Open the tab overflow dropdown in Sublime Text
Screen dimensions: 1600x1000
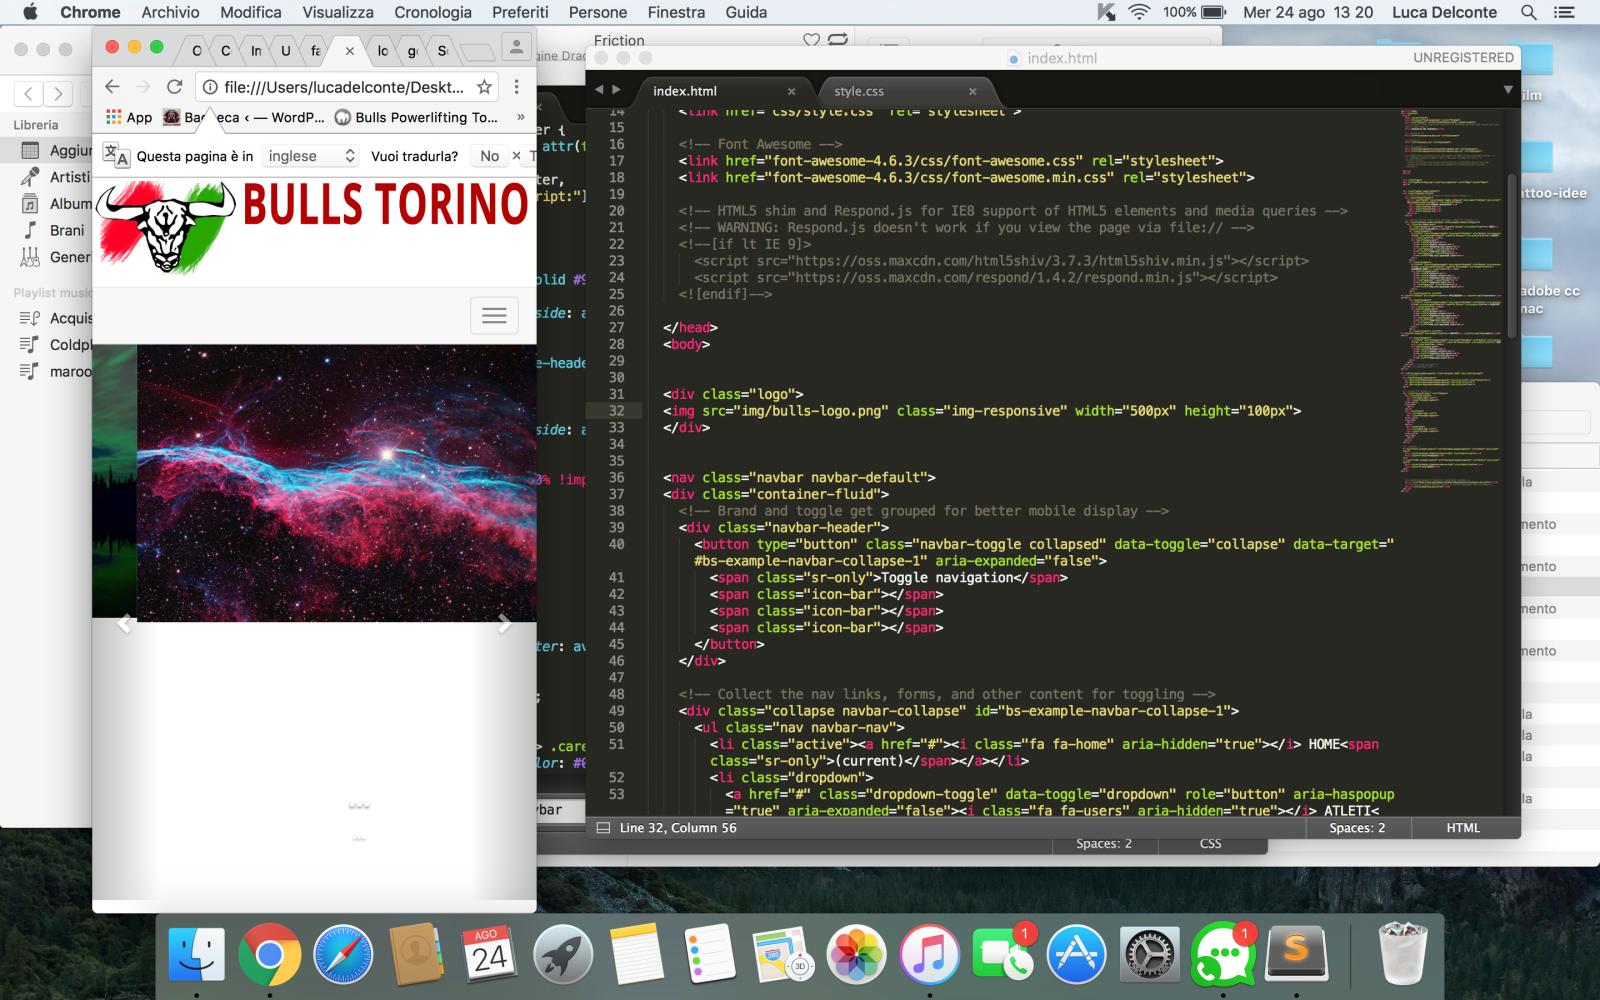click(1507, 90)
